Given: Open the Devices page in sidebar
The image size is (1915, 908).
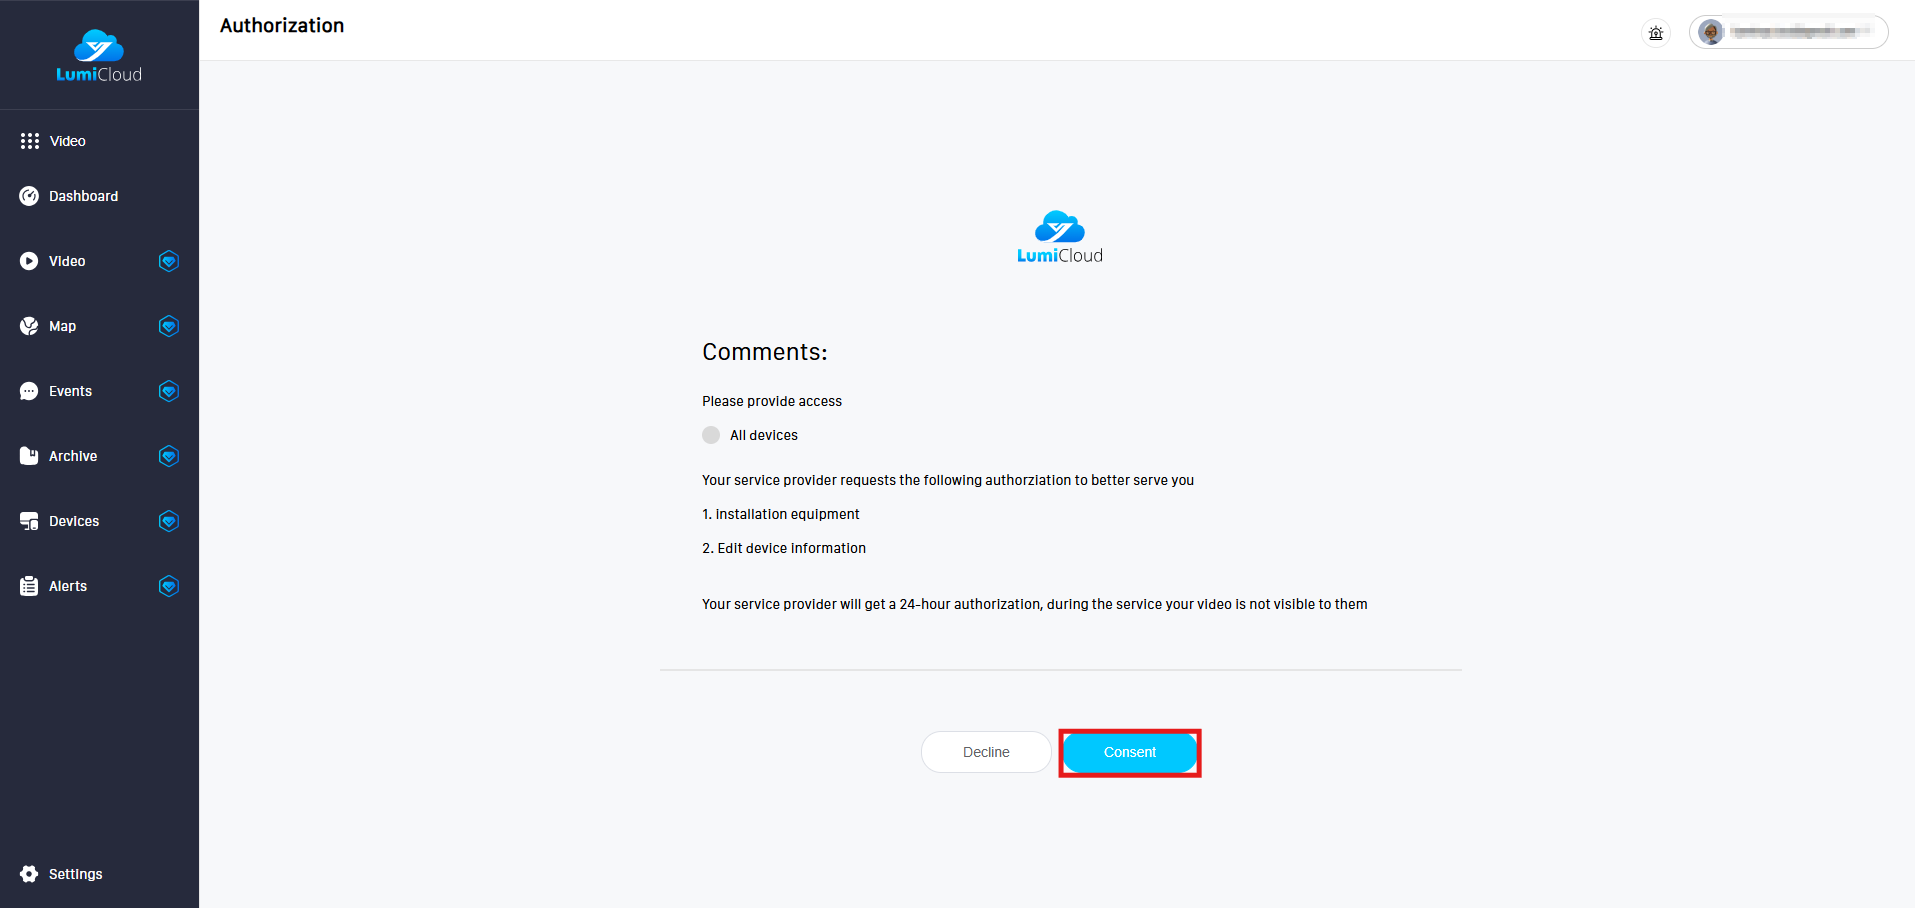Looking at the screenshot, I should [x=73, y=521].
